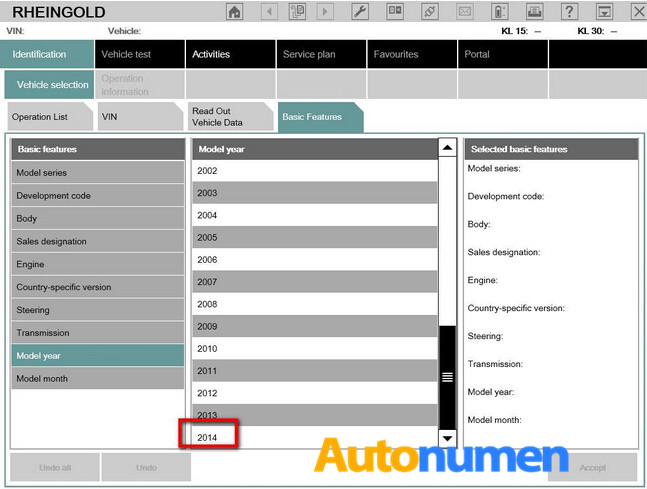This screenshot has height=489, width=647.
Task: Select model year 2013
Action: pyautogui.click(x=315, y=415)
